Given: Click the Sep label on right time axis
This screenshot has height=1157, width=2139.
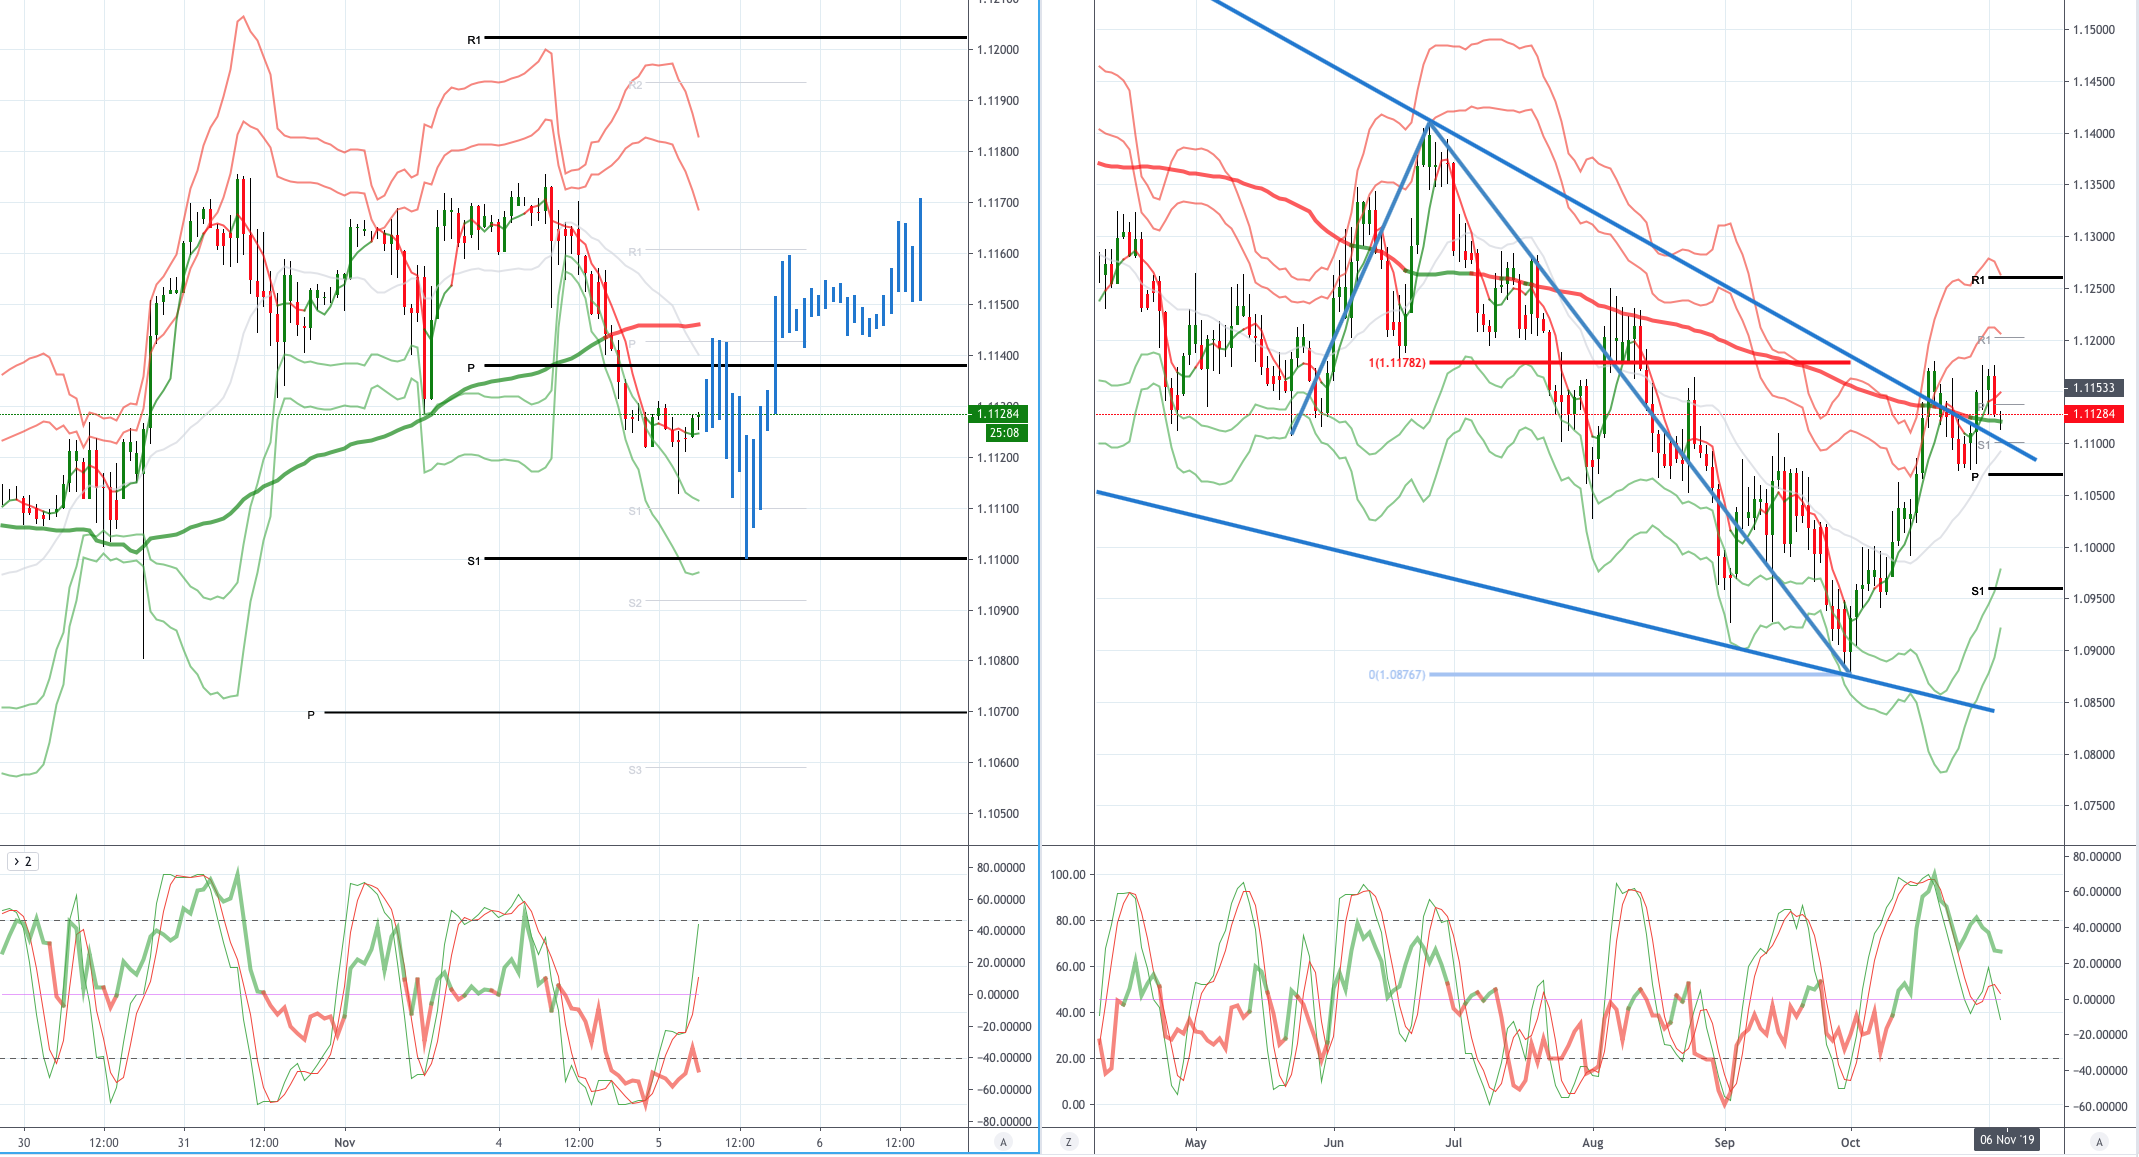Looking at the screenshot, I should pyautogui.click(x=1724, y=1142).
